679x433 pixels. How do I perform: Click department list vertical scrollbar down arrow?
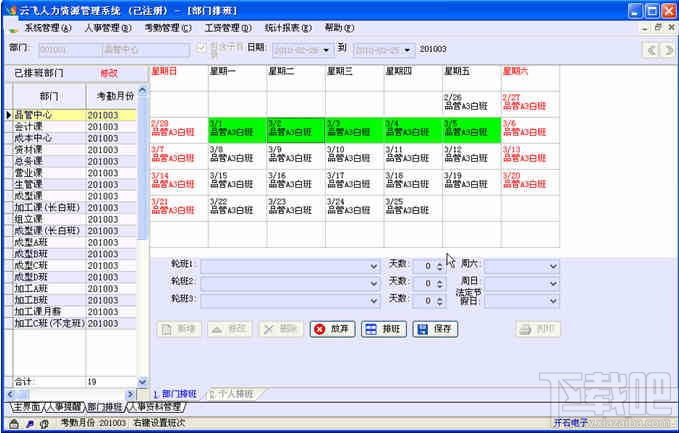click(142, 382)
